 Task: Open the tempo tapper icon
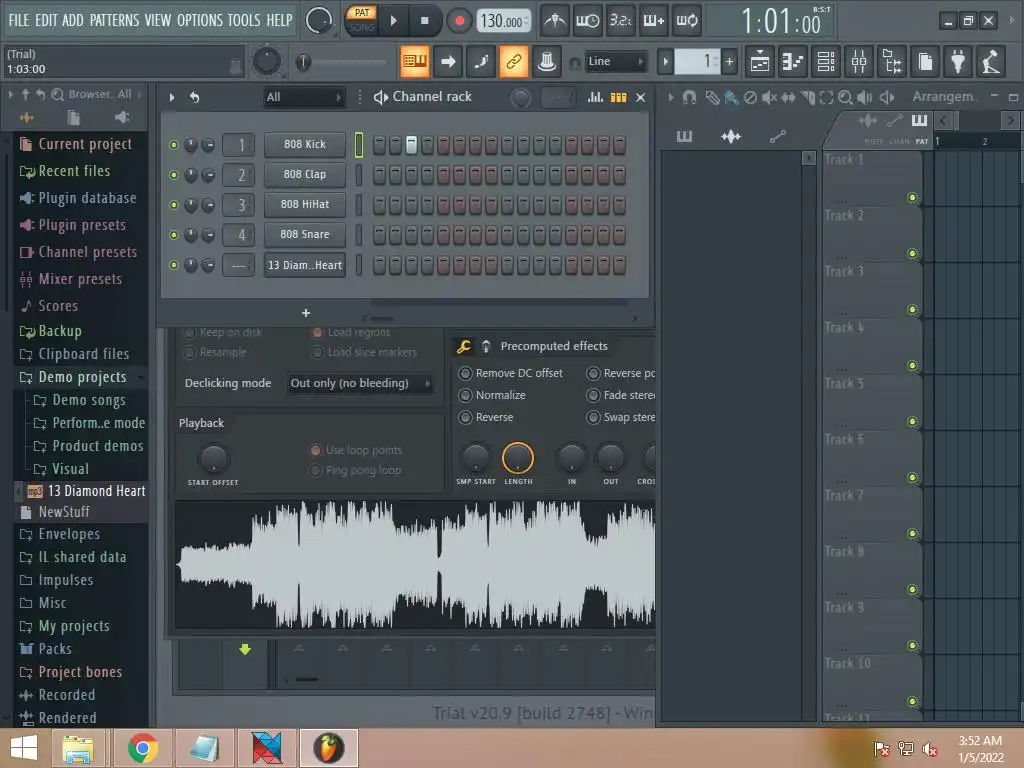coord(991,62)
